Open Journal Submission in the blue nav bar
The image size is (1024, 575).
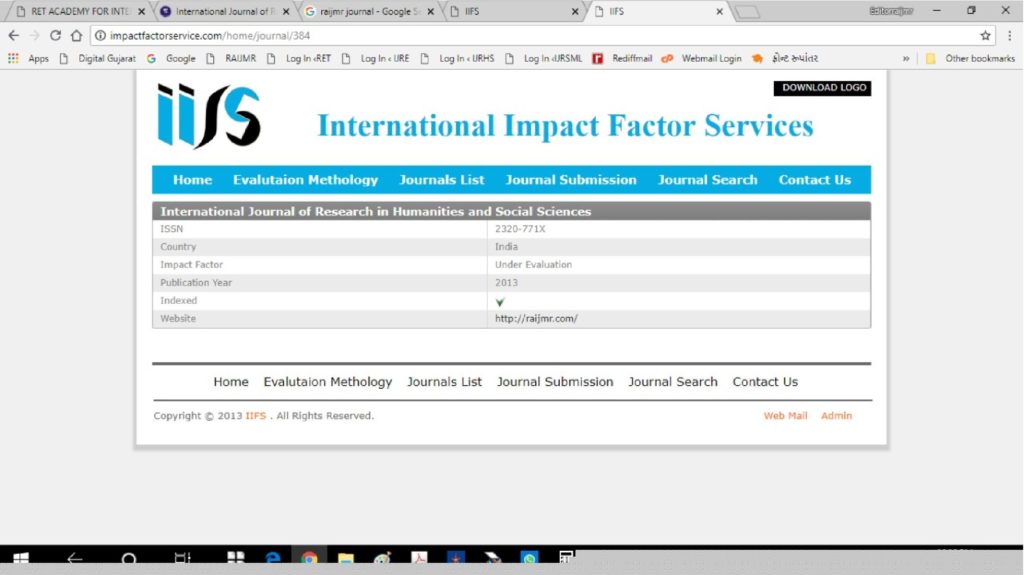point(571,180)
